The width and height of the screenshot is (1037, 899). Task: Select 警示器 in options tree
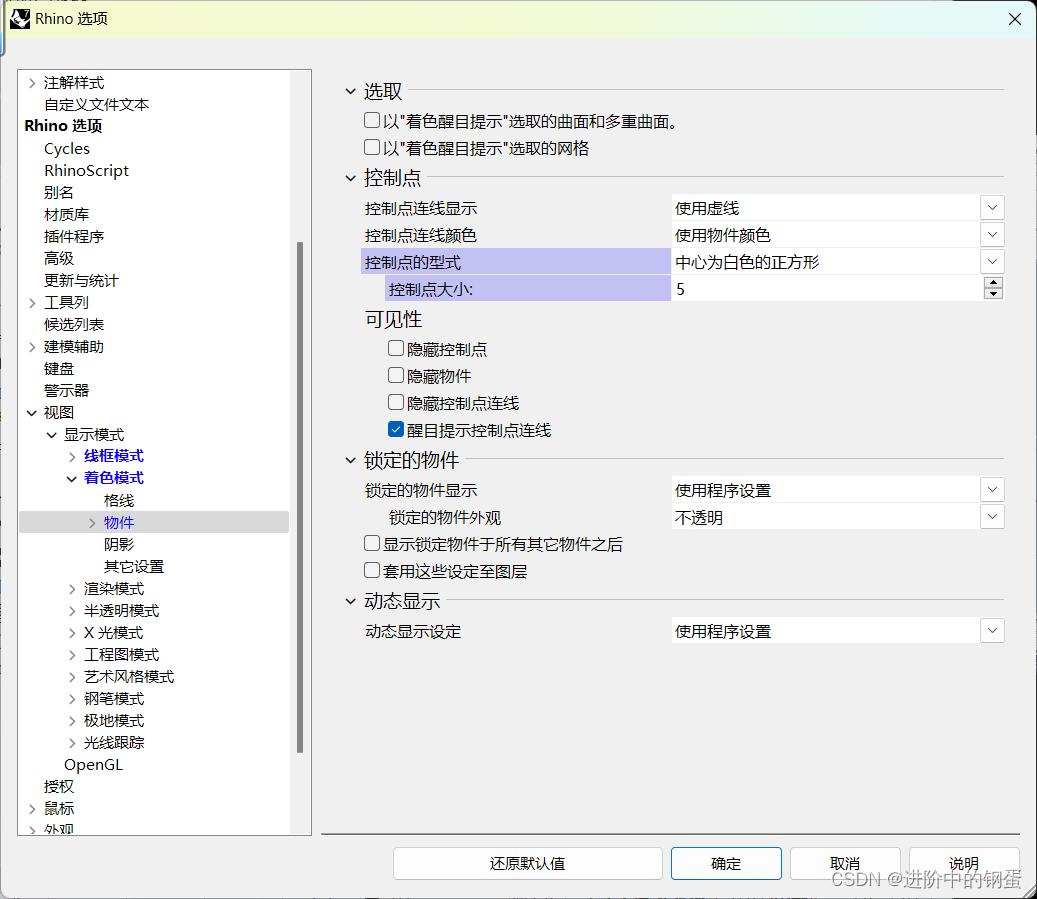[x=66, y=390]
